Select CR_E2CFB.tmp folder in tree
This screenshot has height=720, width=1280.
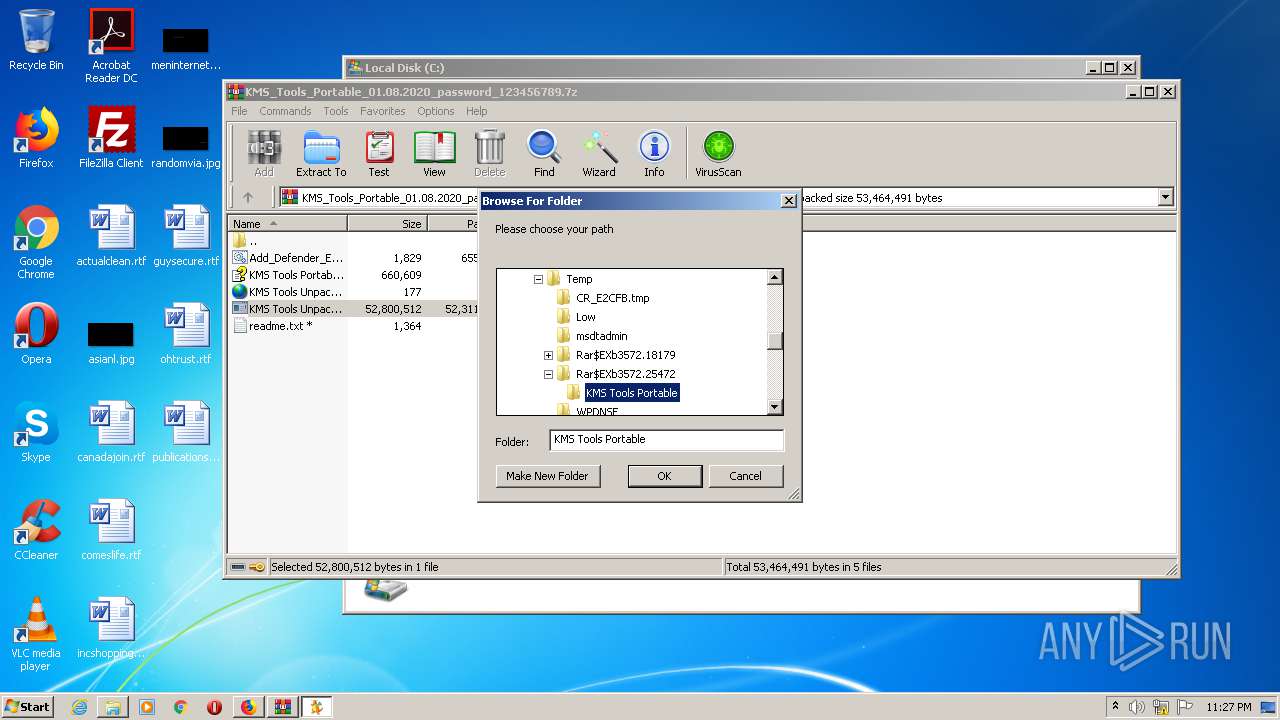(612, 298)
